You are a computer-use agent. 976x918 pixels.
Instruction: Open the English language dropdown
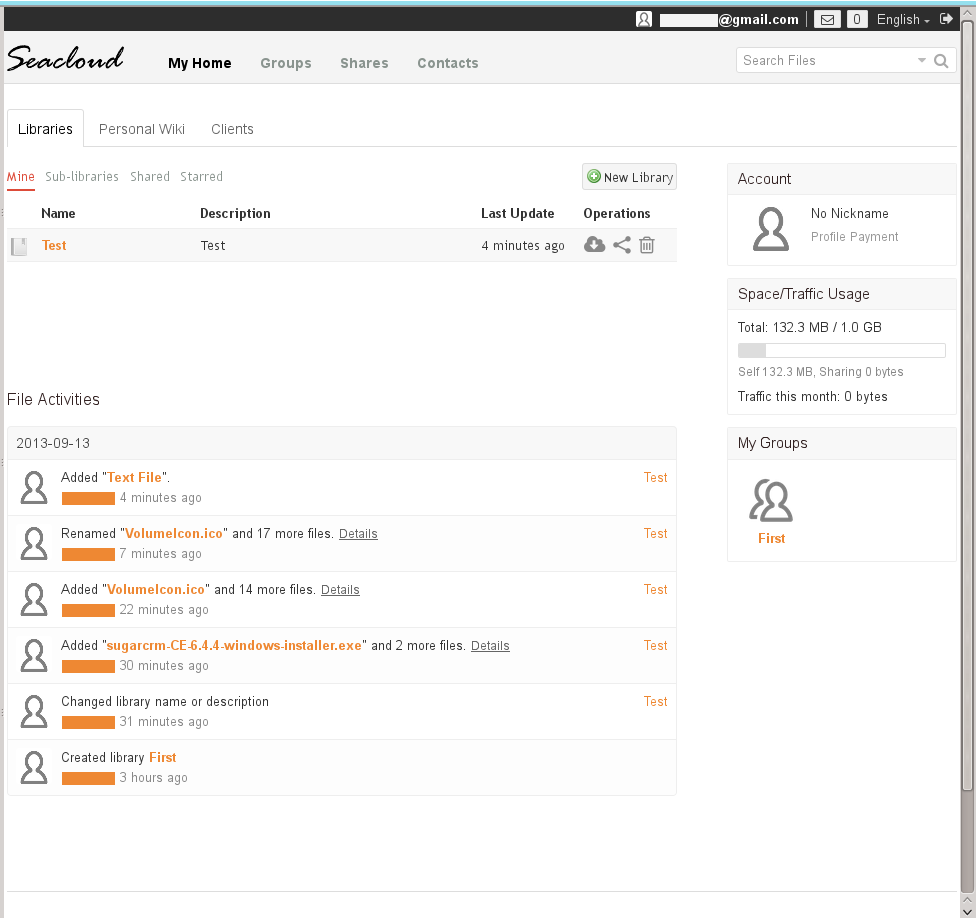click(903, 20)
